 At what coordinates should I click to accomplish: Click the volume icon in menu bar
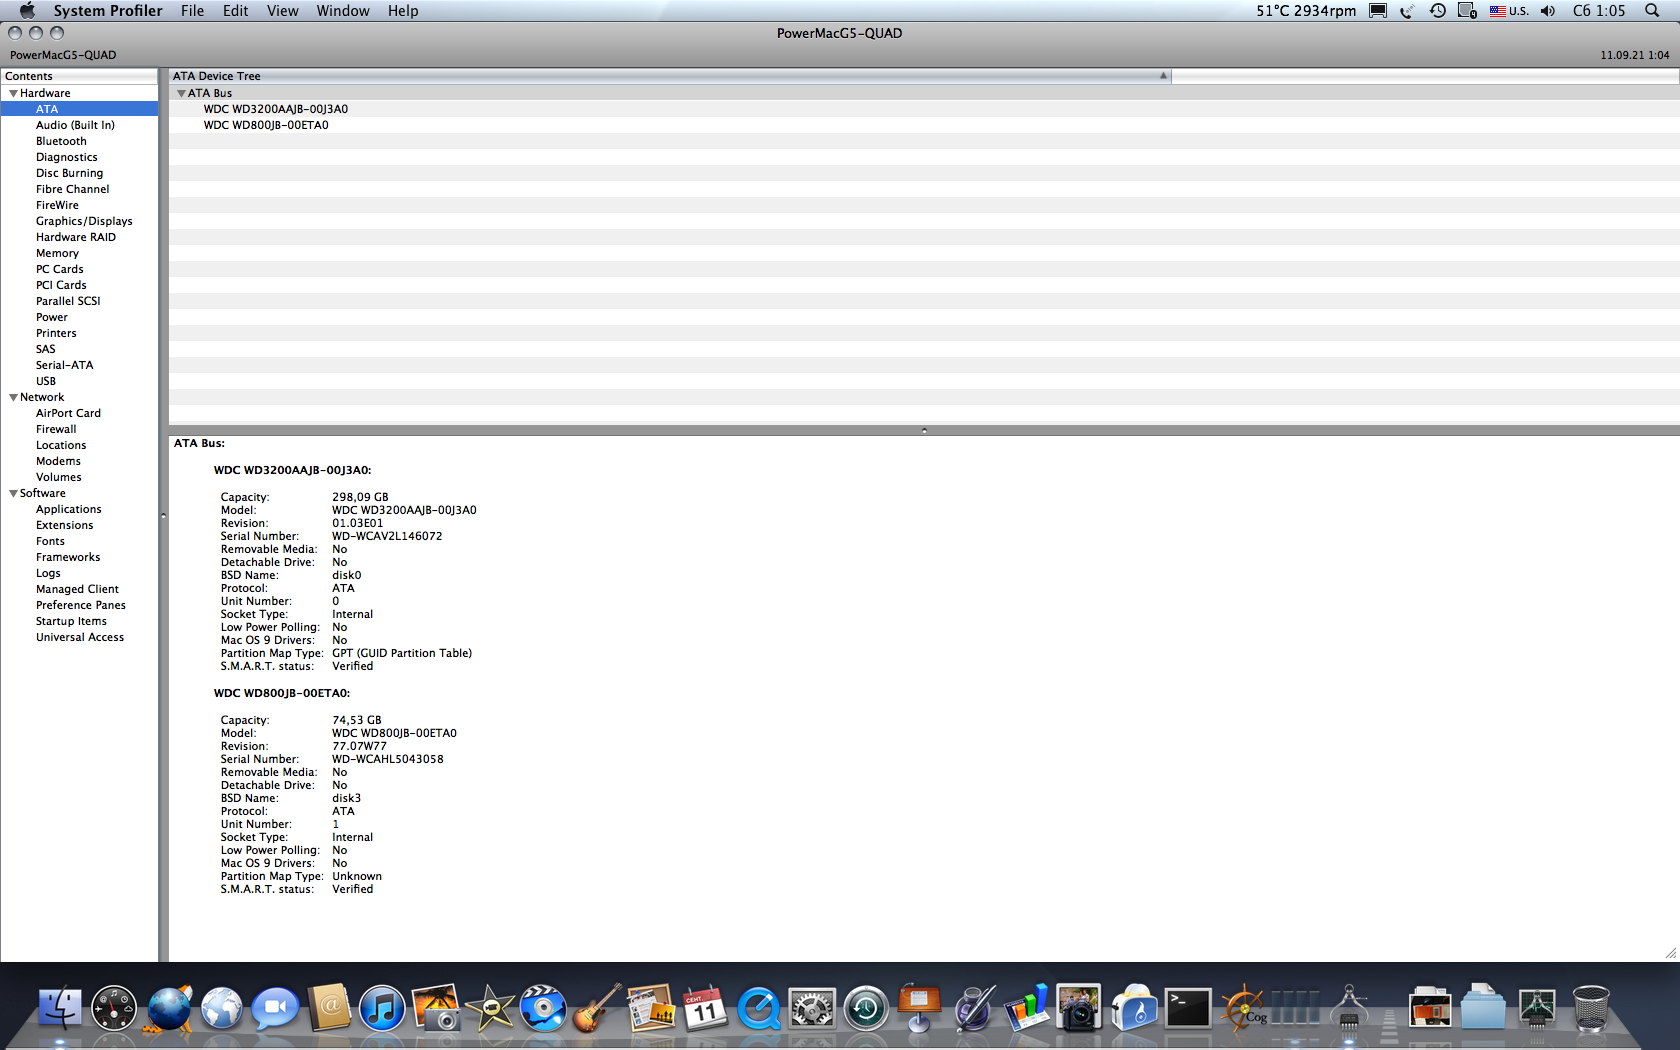(1548, 11)
